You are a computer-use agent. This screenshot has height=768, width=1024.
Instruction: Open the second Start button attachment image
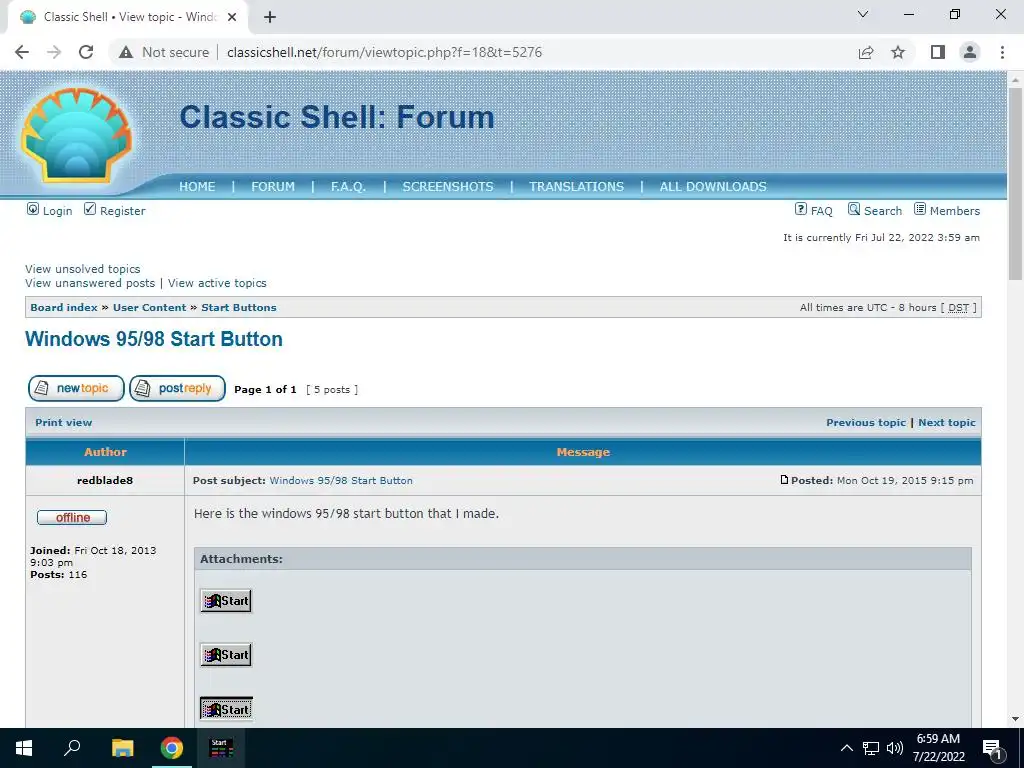pos(226,655)
